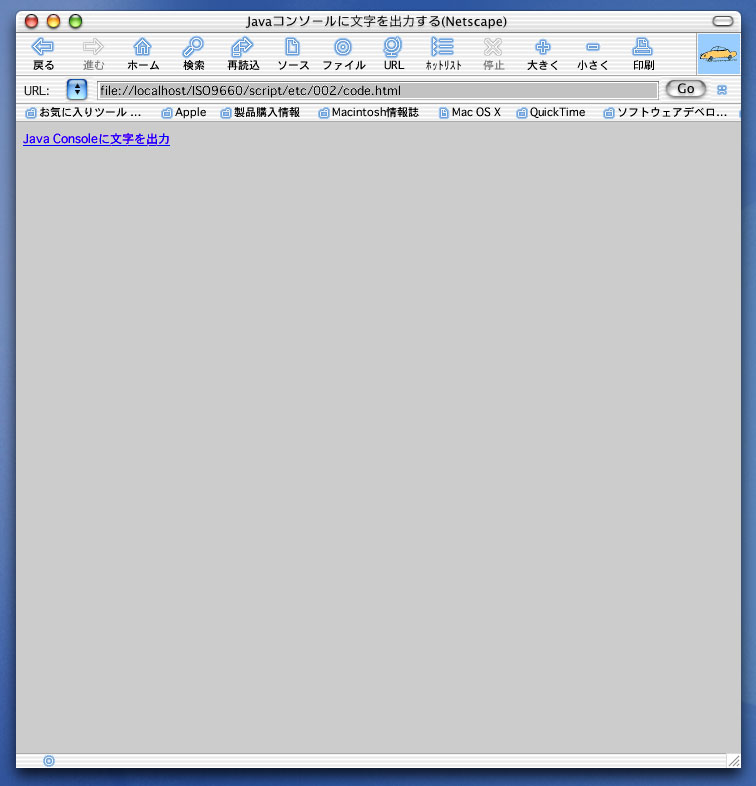Screen dimensions: 756x786
Task: Click the small icon next to Go
Action: 722,90
